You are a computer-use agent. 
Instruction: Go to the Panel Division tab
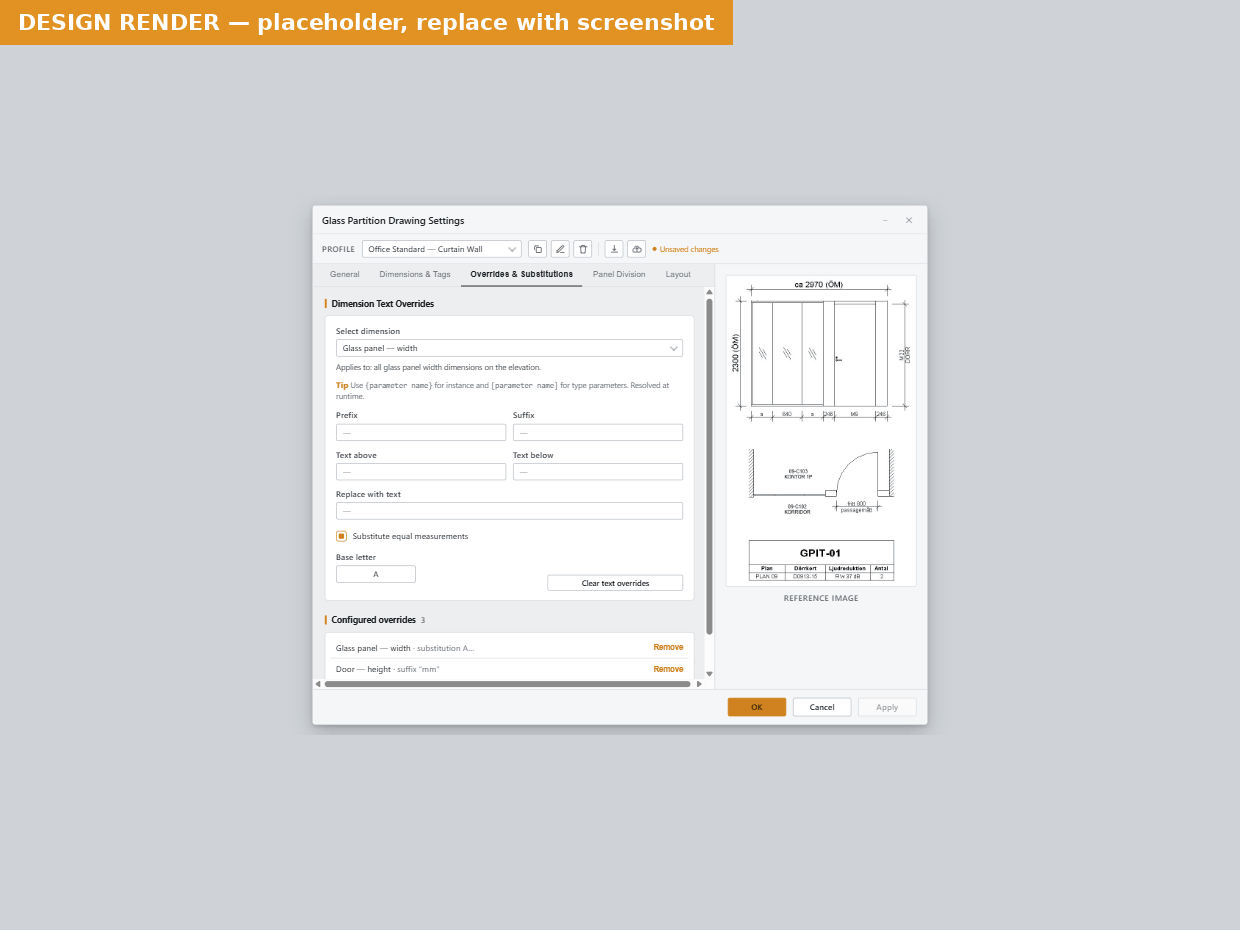(619, 275)
